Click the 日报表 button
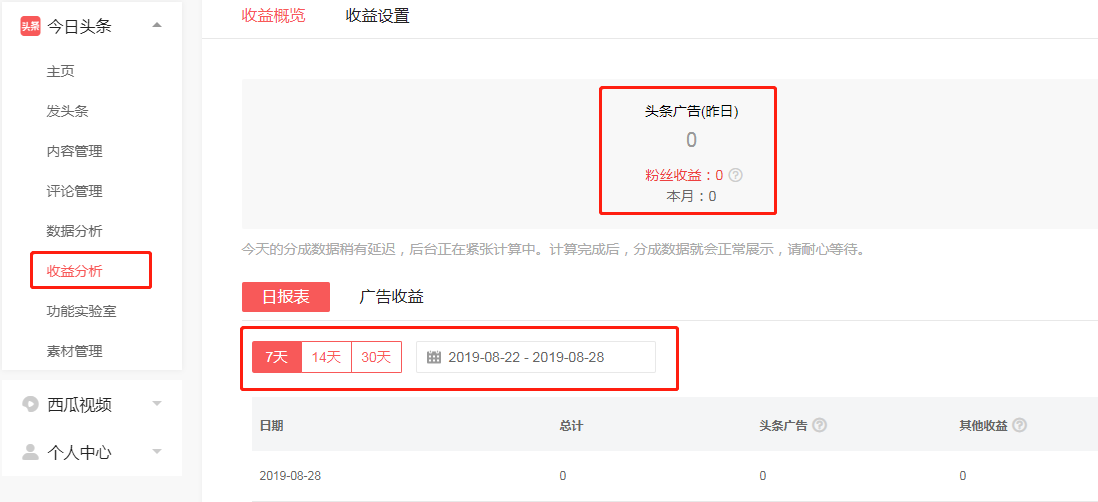1098x502 pixels. pyautogui.click(x=286, y=297)
